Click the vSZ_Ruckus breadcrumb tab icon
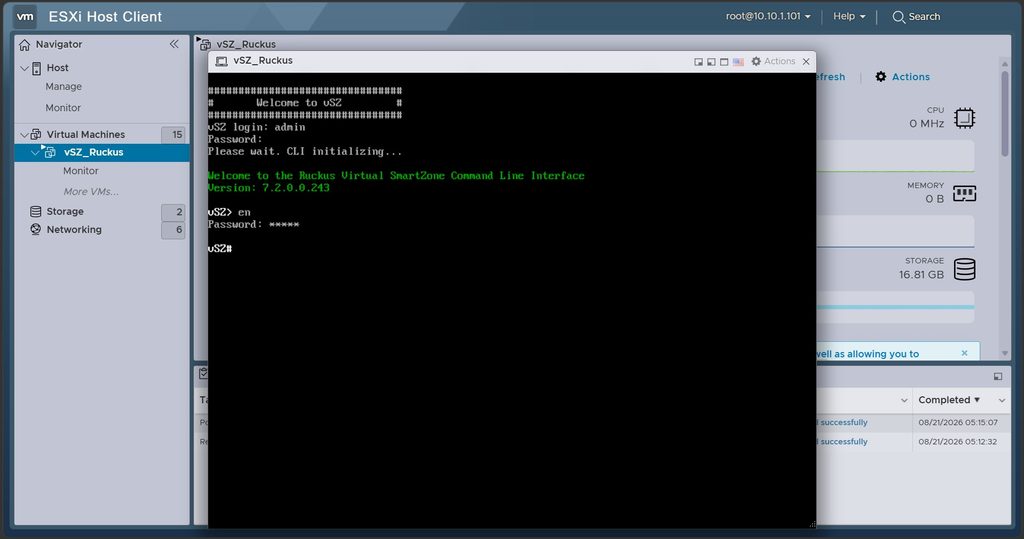The width and height of the screenshot is (1024, 539). tap(204, 44)
